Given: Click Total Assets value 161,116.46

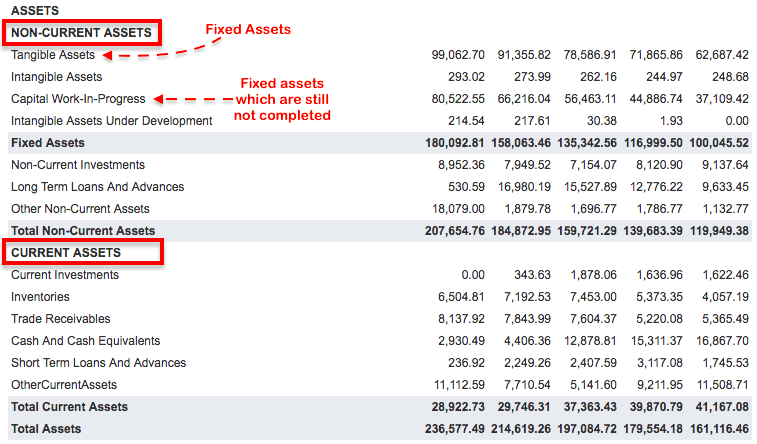Looking at the screenshot, I should 719,429.
